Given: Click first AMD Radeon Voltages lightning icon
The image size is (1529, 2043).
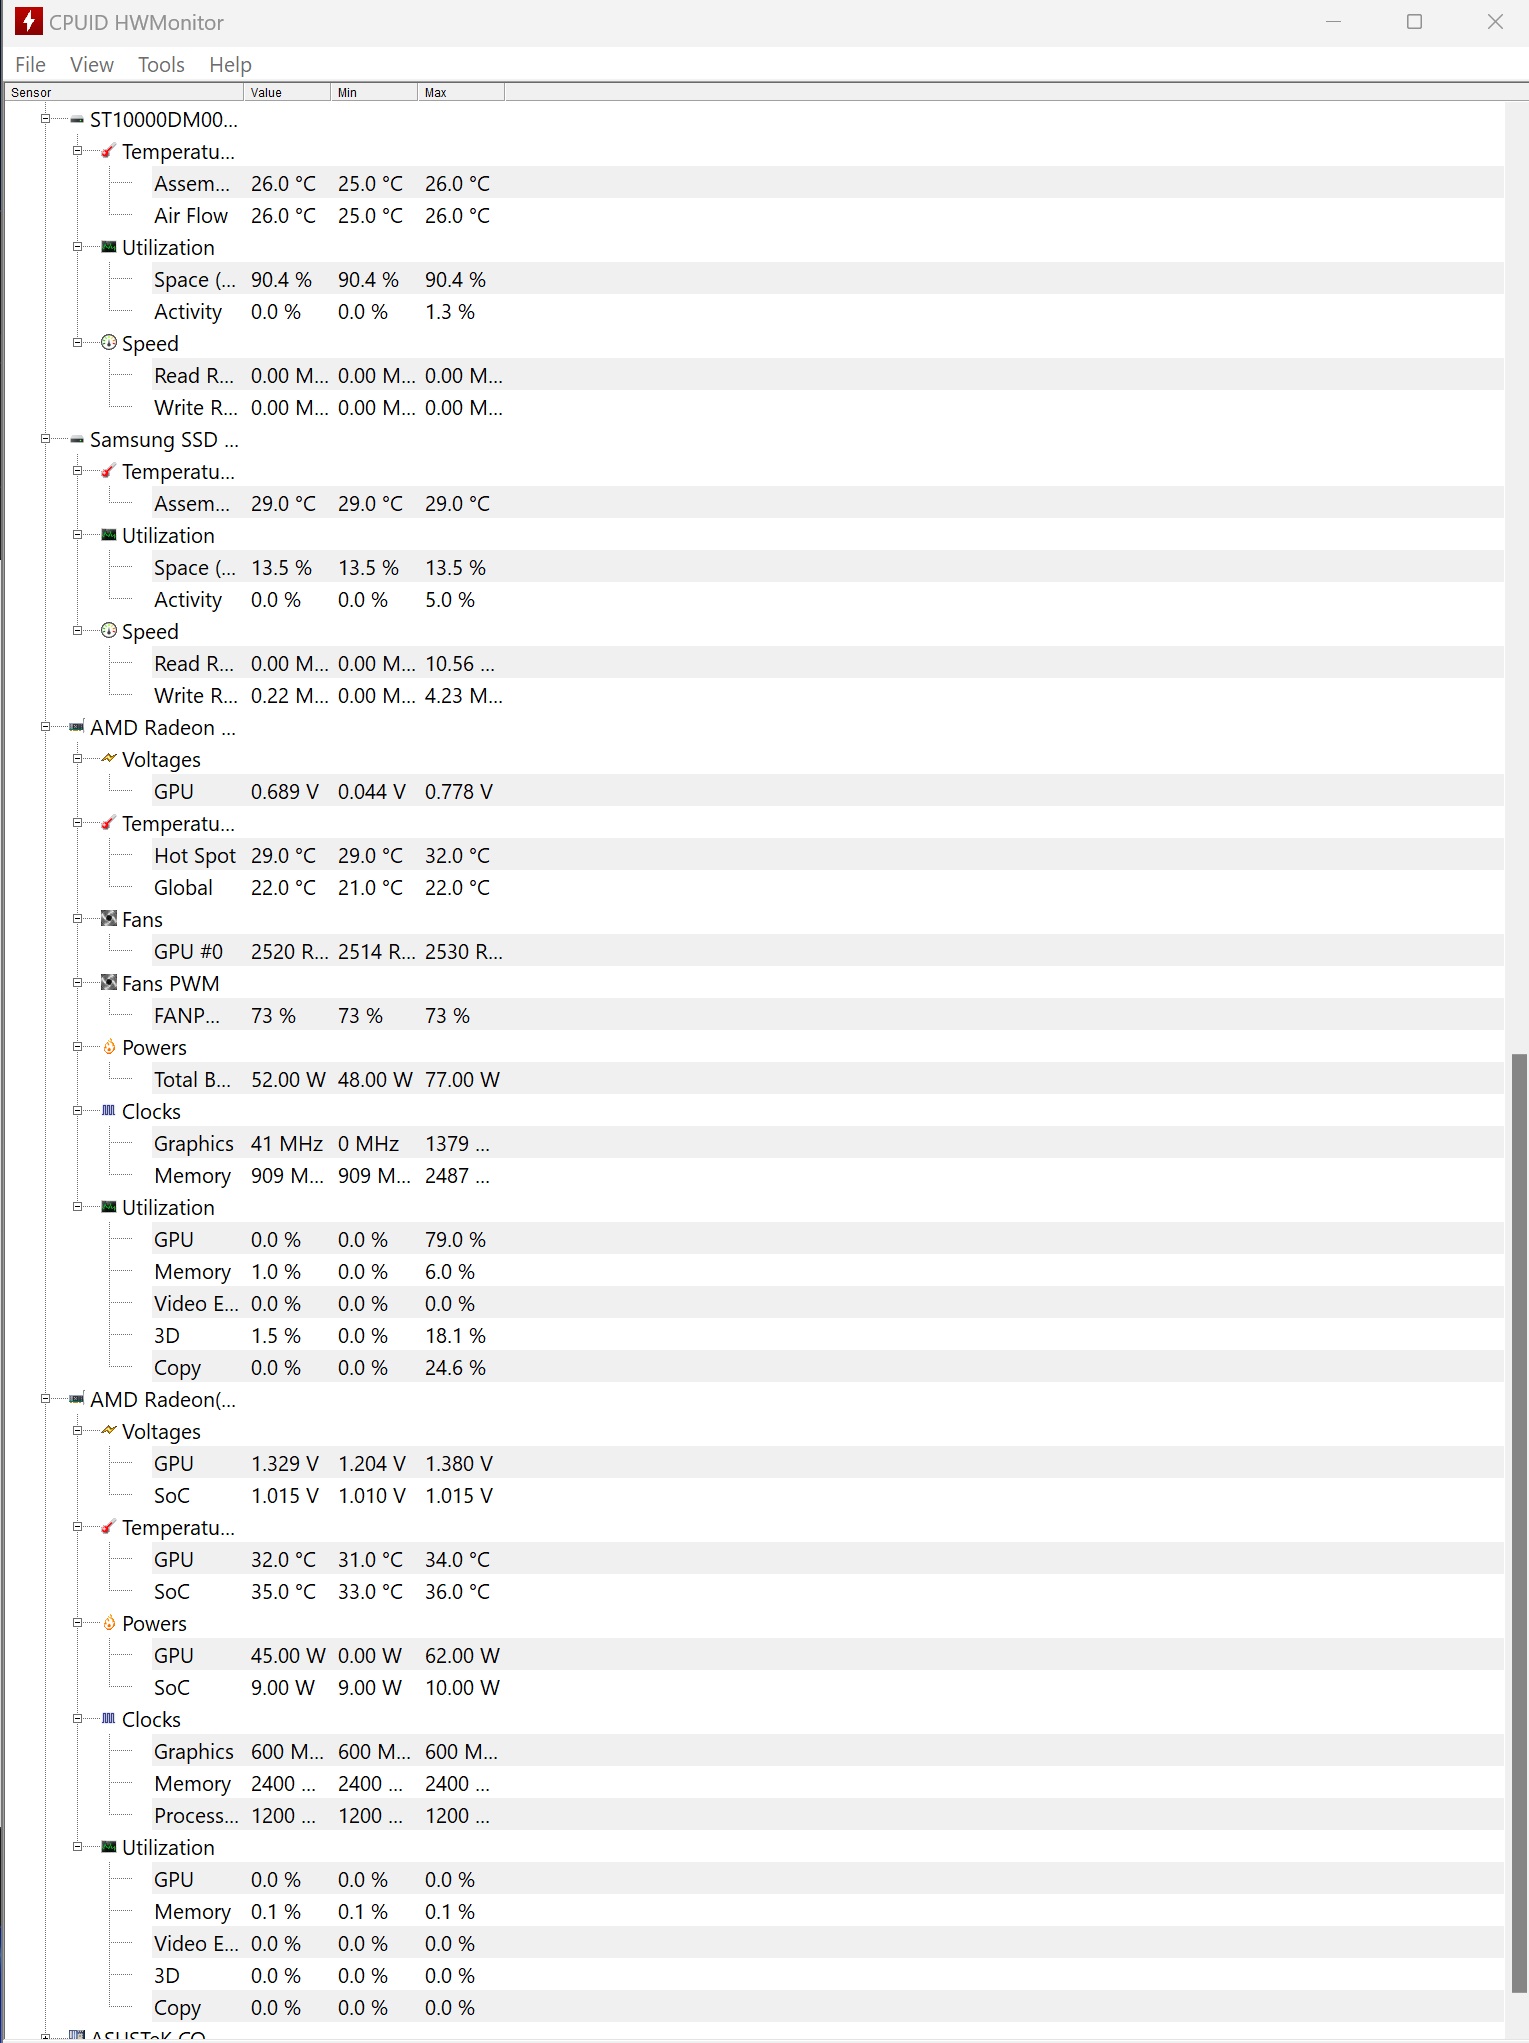Looking at the screenshot, I should (x=109, y=759).
